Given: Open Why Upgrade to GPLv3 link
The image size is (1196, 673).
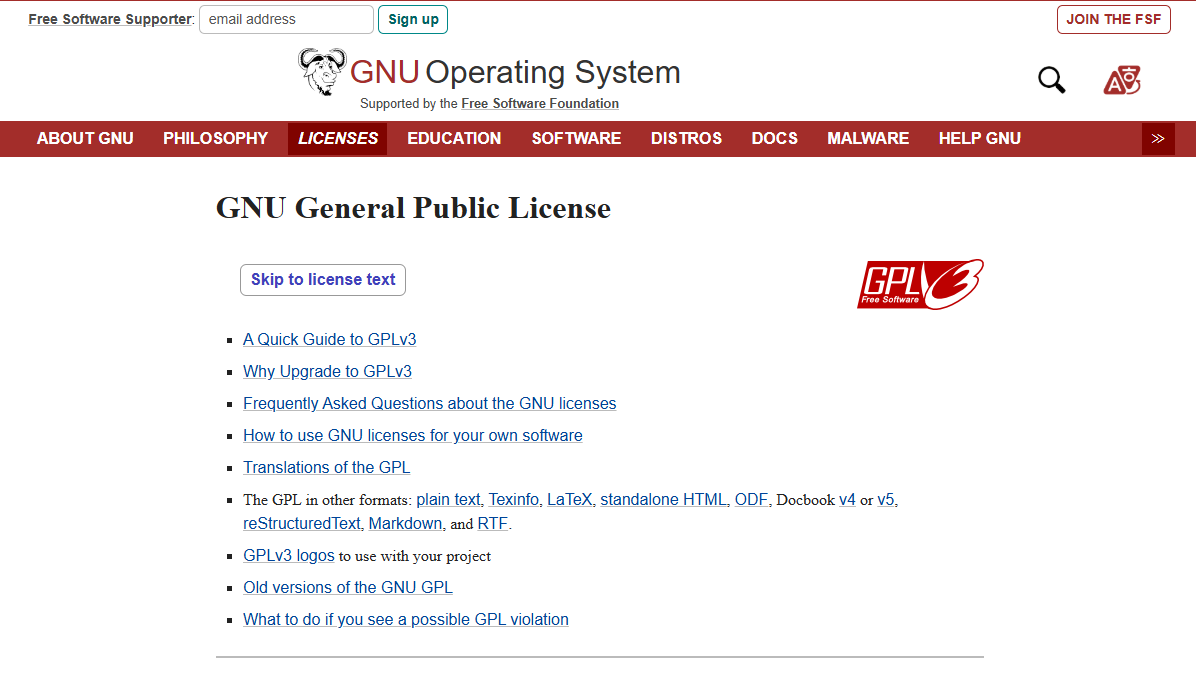Looking at the screenshot, I should tap(327, 372).
